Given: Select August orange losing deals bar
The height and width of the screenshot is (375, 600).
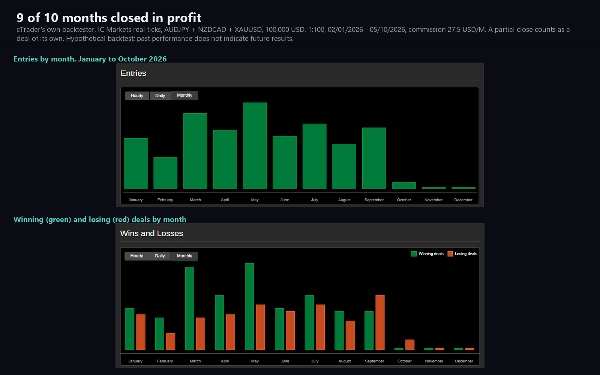Looking at the screenshot, I should [350, 336].
